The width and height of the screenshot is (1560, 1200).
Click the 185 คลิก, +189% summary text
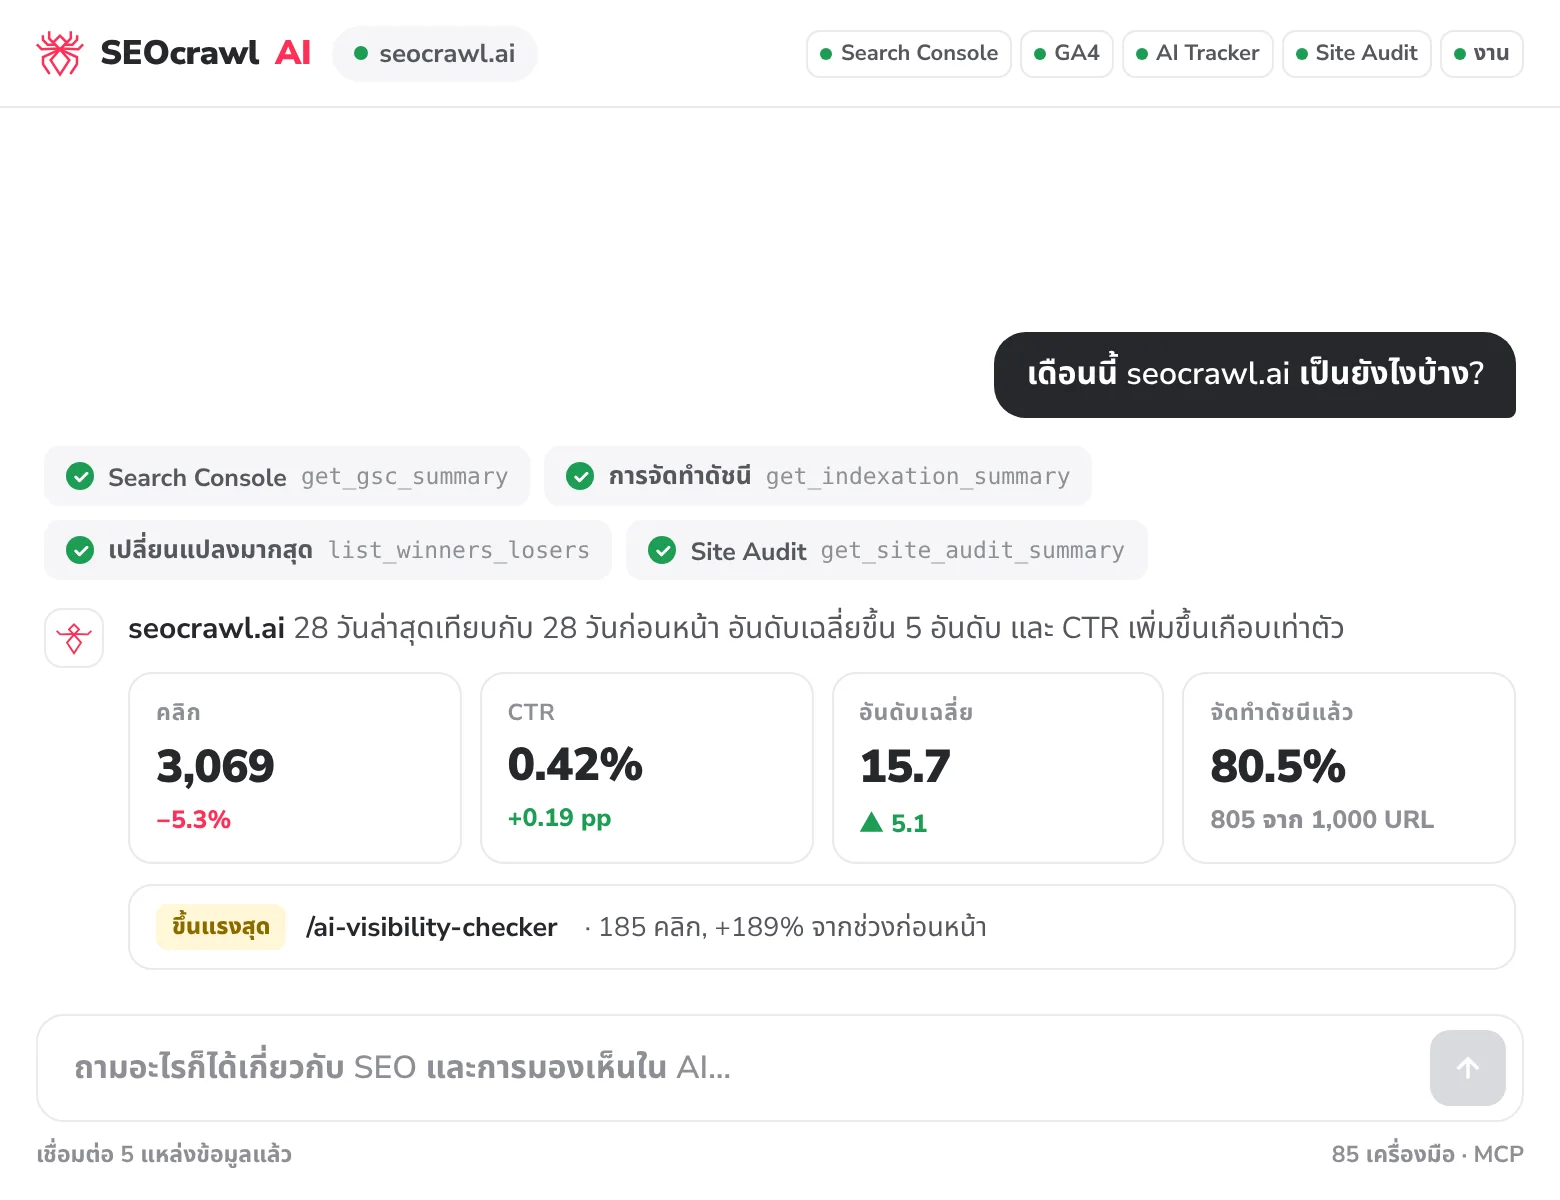pos(792,927)
